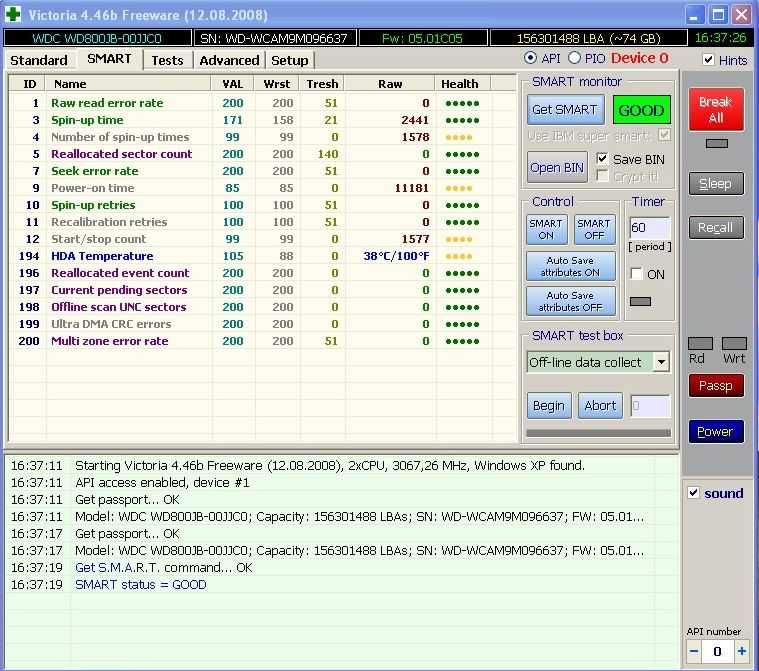759x671 pixels.
Task: Select the Current pending sectors row
Action: pyautogui.click(x=263, y=290)
